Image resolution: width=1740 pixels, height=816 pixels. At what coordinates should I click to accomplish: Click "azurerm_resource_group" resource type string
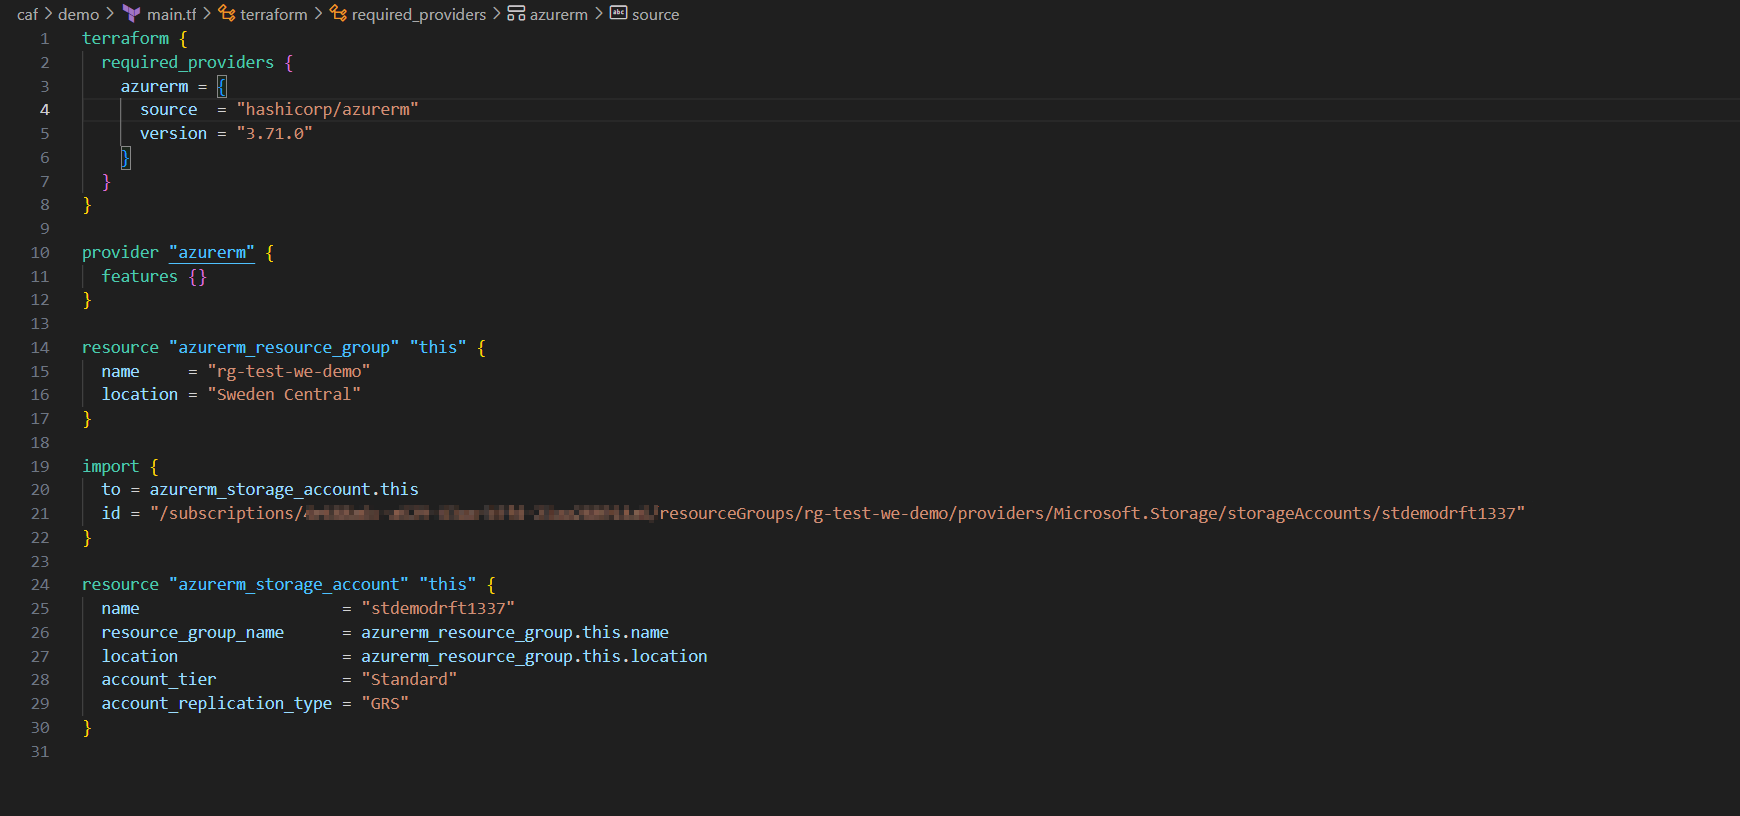(284, 347)
